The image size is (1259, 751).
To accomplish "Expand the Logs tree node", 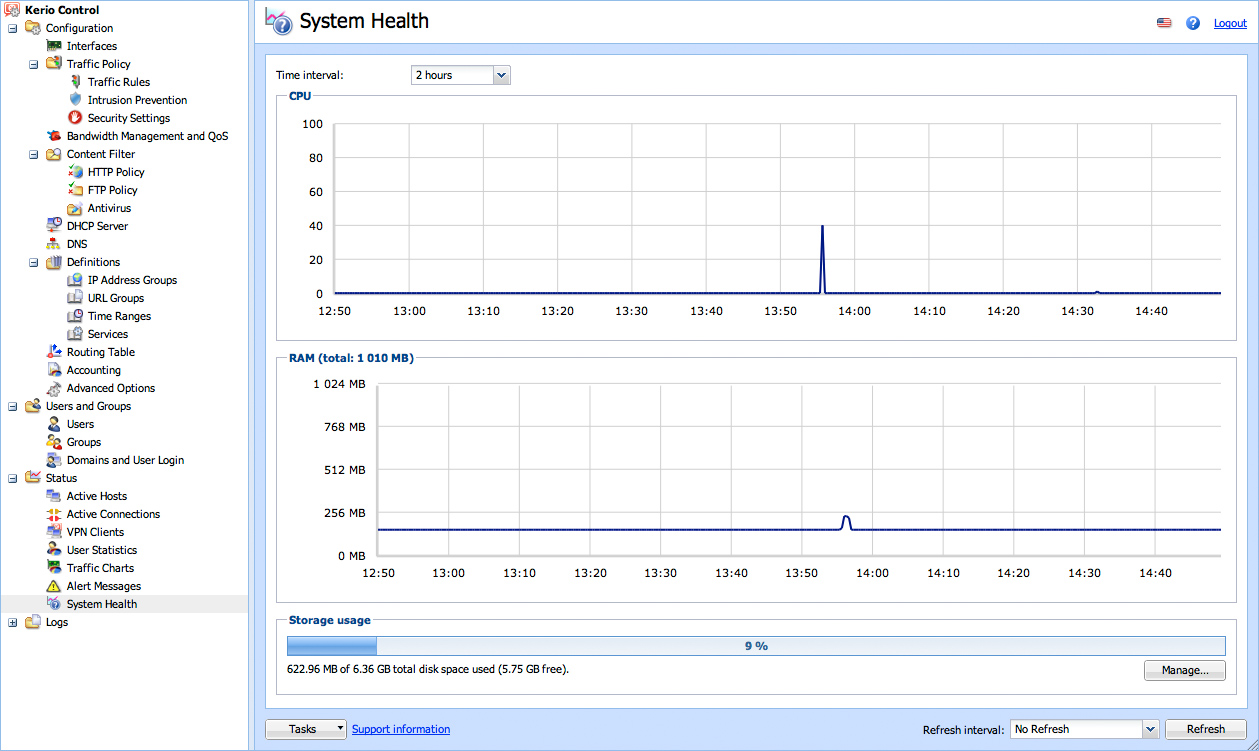I will pos(13,622).
